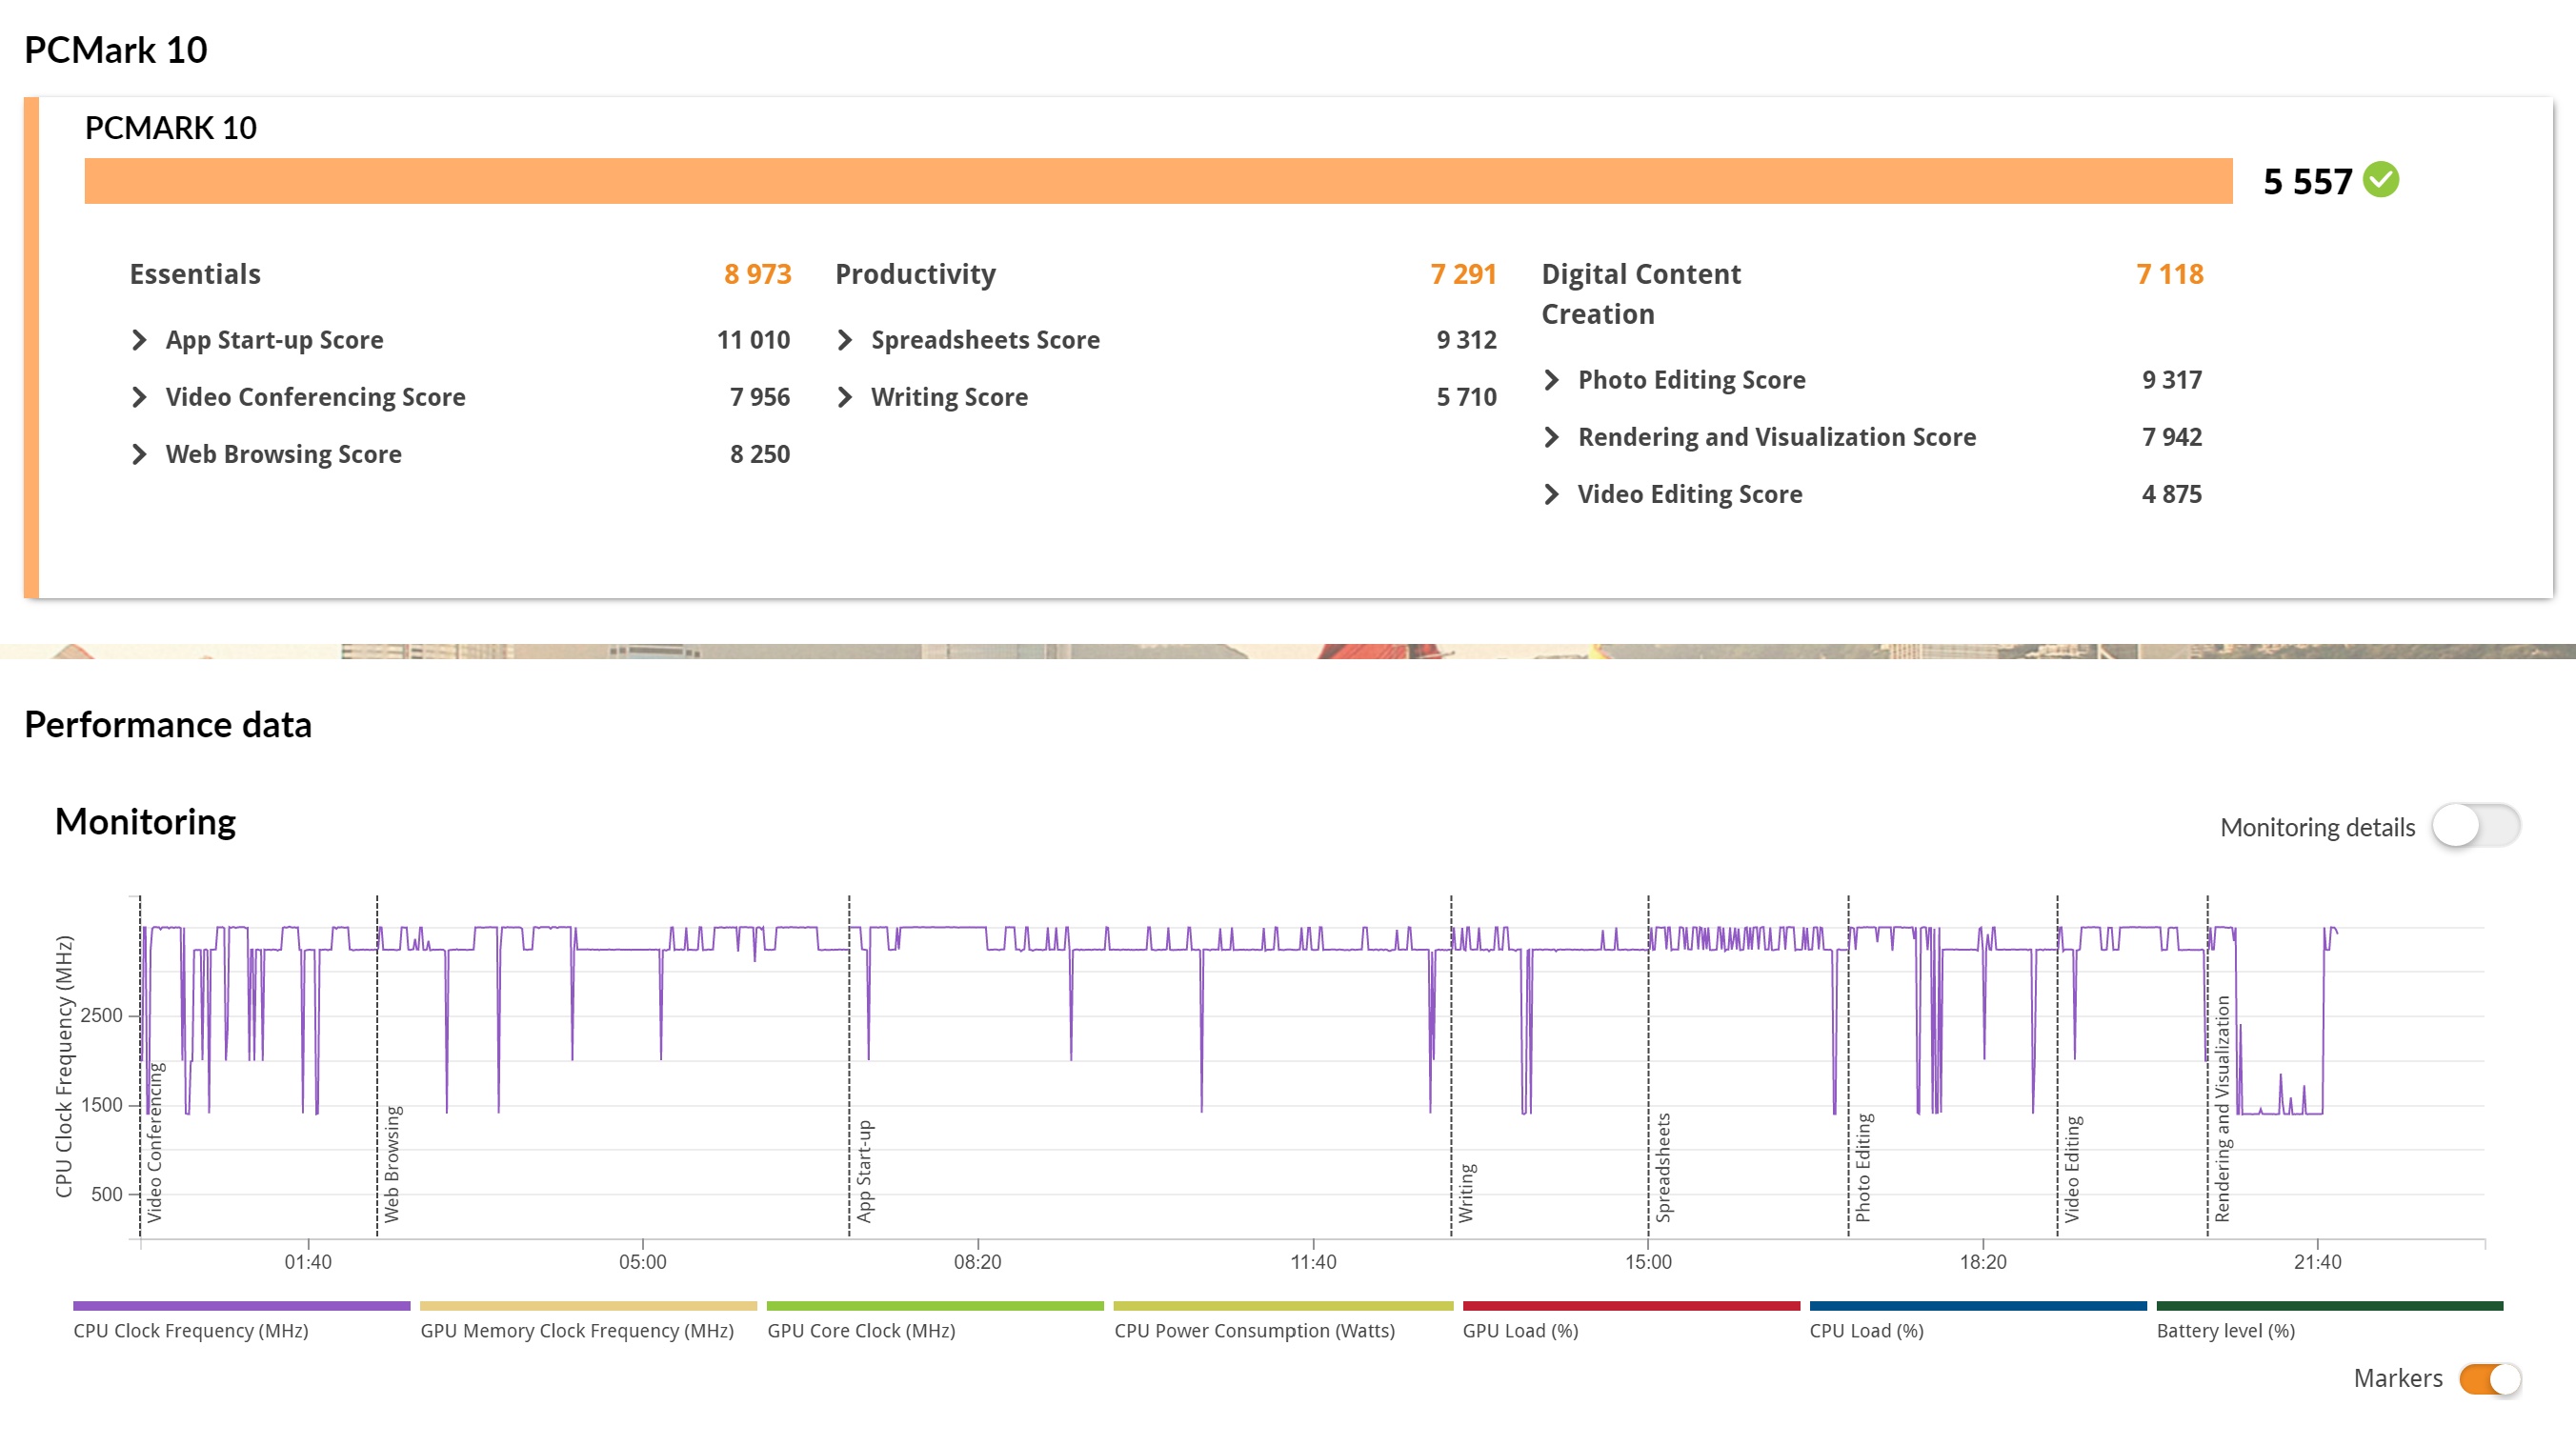Click the 7 956 Video Conferencing value
Screen dimensions: 2576x1446
(760, 397)
